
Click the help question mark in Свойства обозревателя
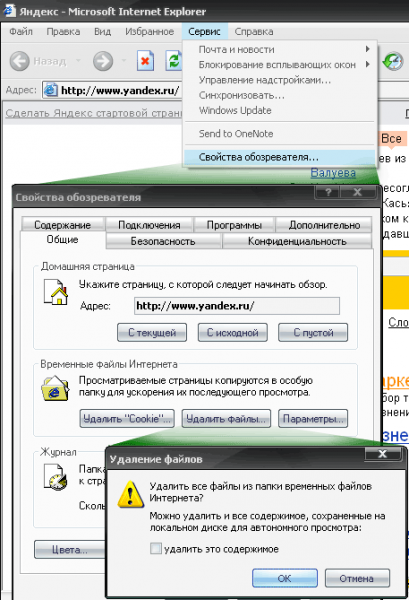coord(328,192)
